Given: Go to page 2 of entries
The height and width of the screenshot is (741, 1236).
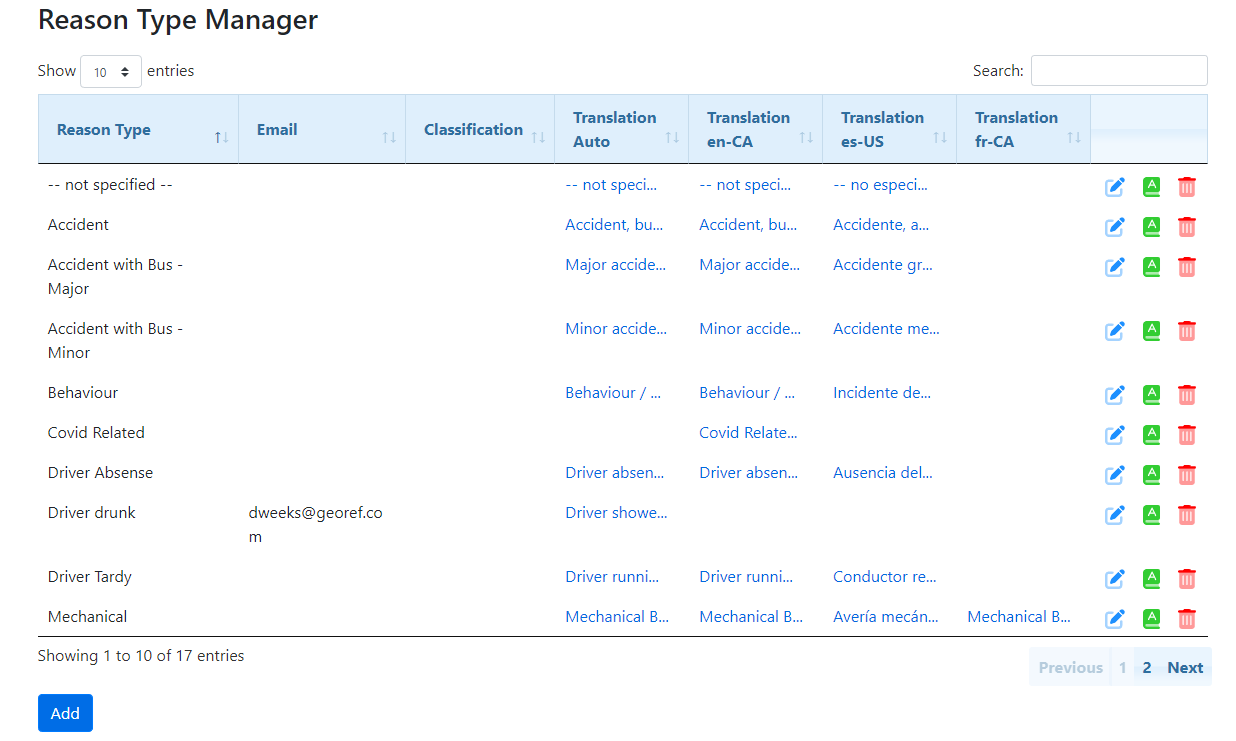Looking at the screenshot, I should click(1147, 668).
